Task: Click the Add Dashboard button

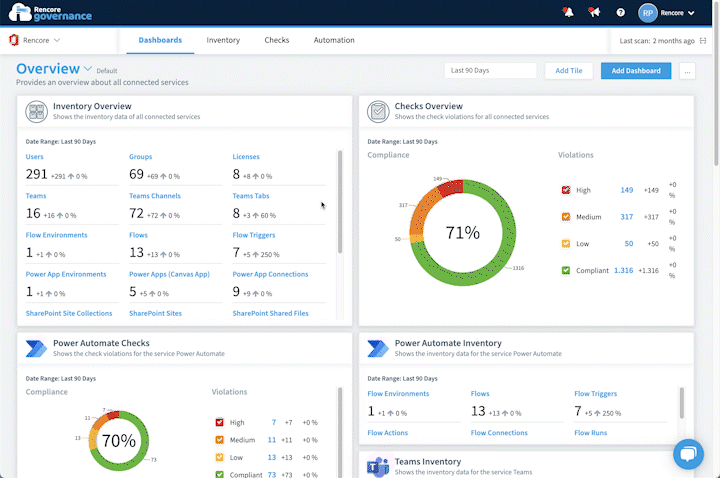Action: pyautogui.click(x=636, y=71)
